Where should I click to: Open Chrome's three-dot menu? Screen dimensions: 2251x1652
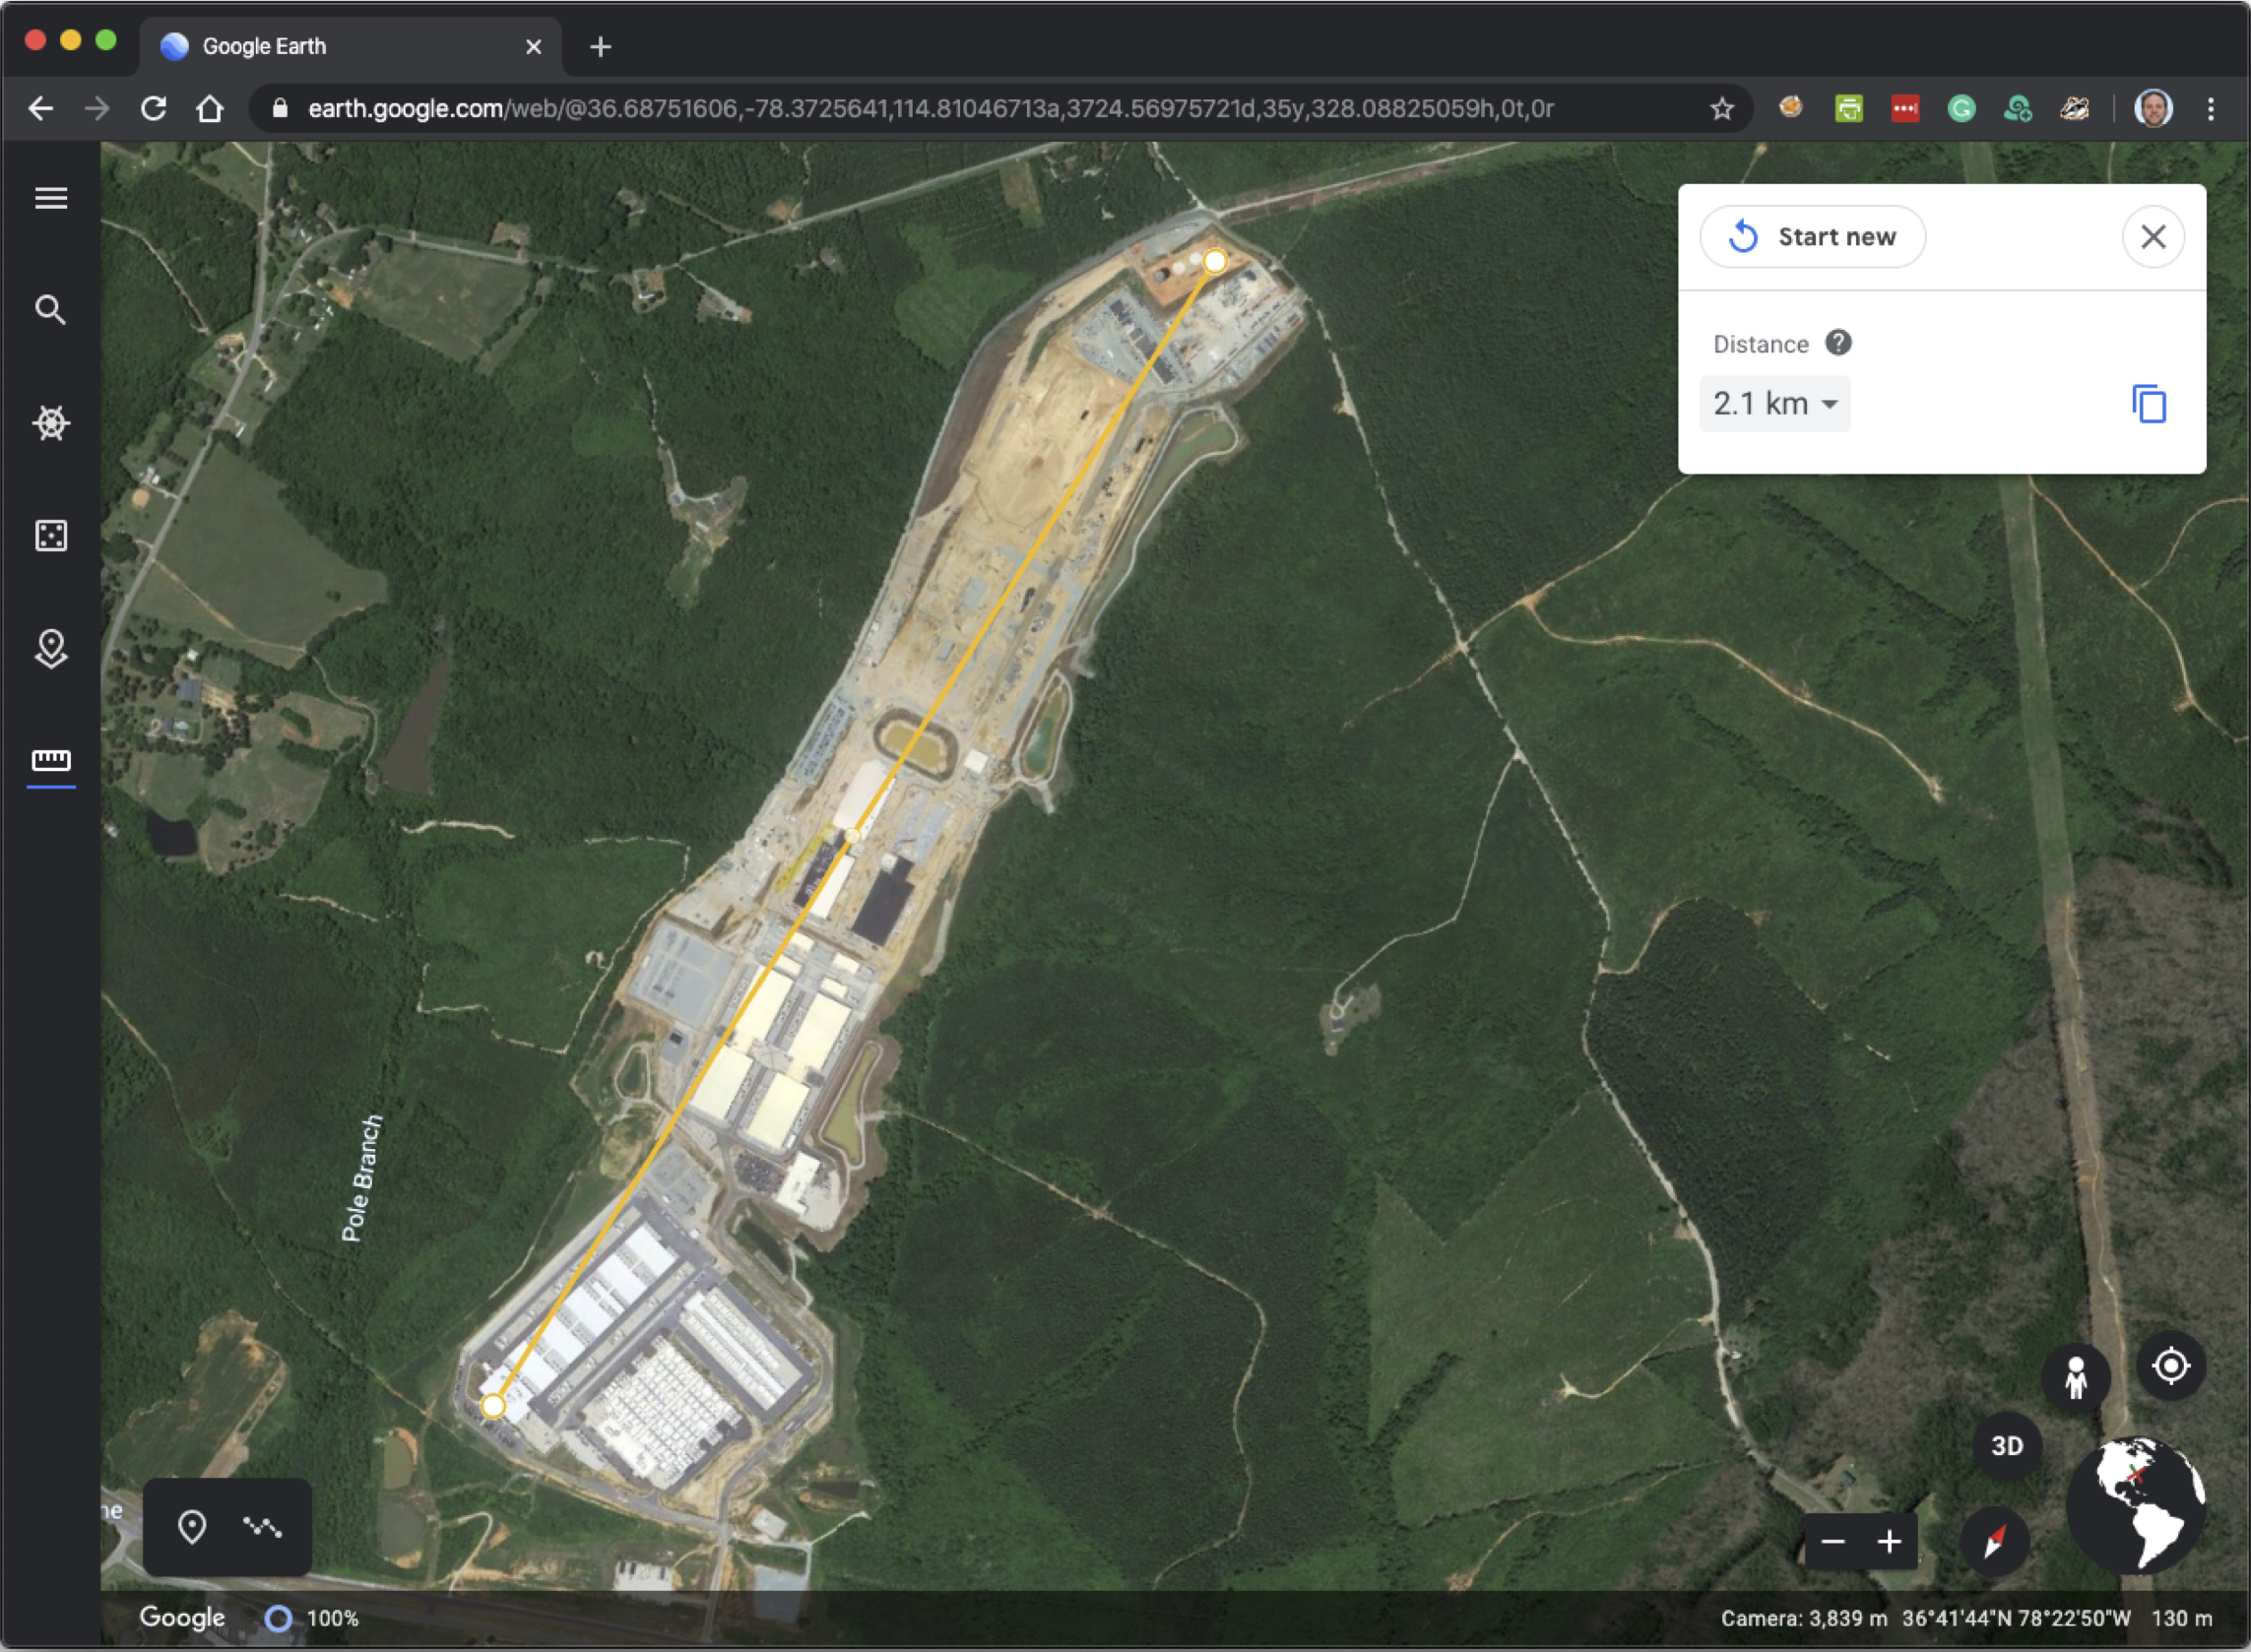[x=2211, y=109]
